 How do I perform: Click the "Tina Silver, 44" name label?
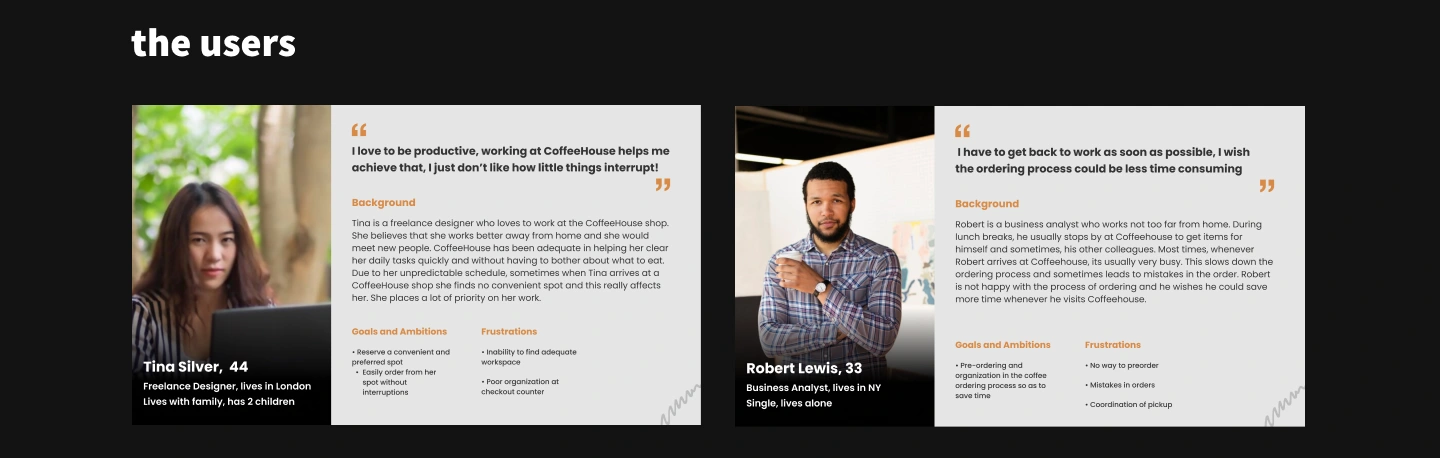tap(196, 367)
